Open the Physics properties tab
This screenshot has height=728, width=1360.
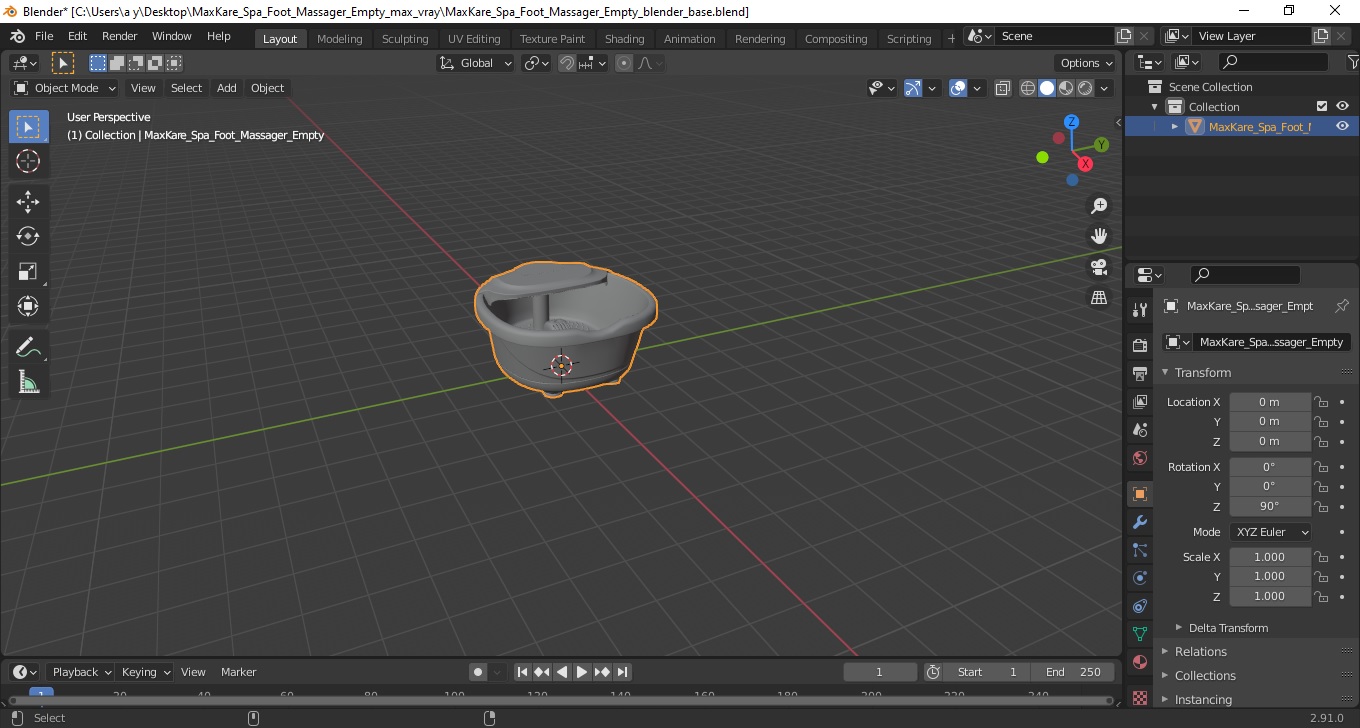point(1140,578)
